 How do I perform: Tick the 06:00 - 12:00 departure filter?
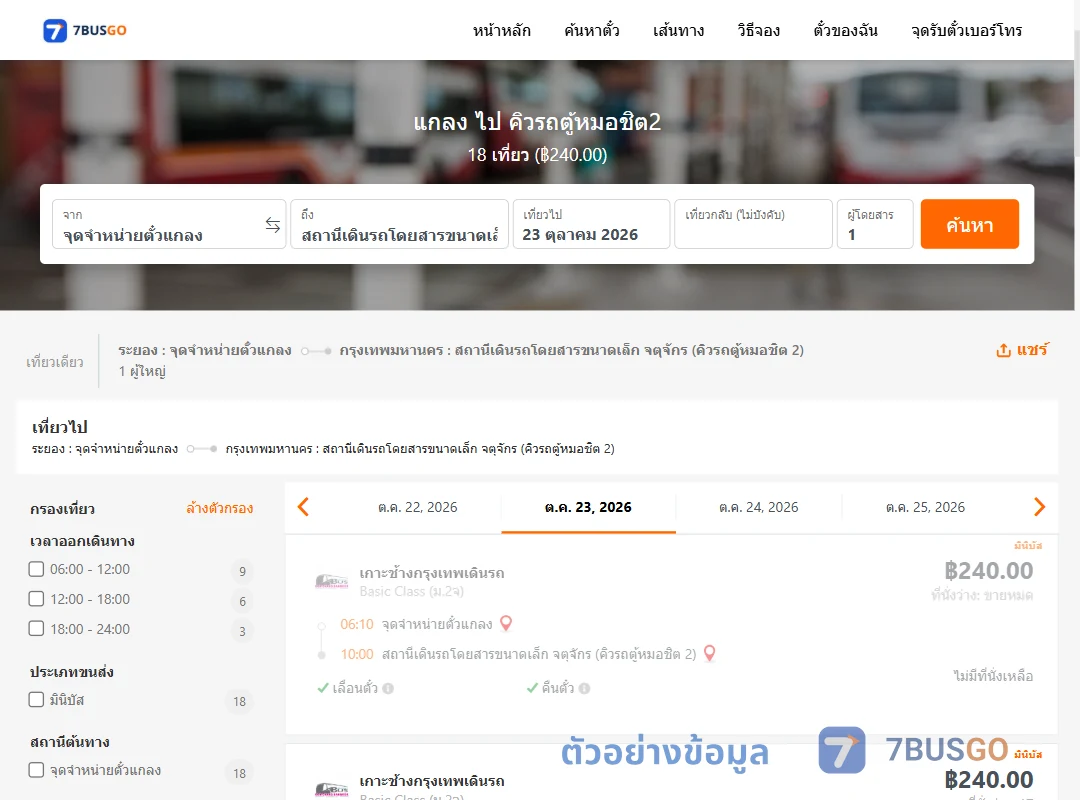click(x=37, y=569)
